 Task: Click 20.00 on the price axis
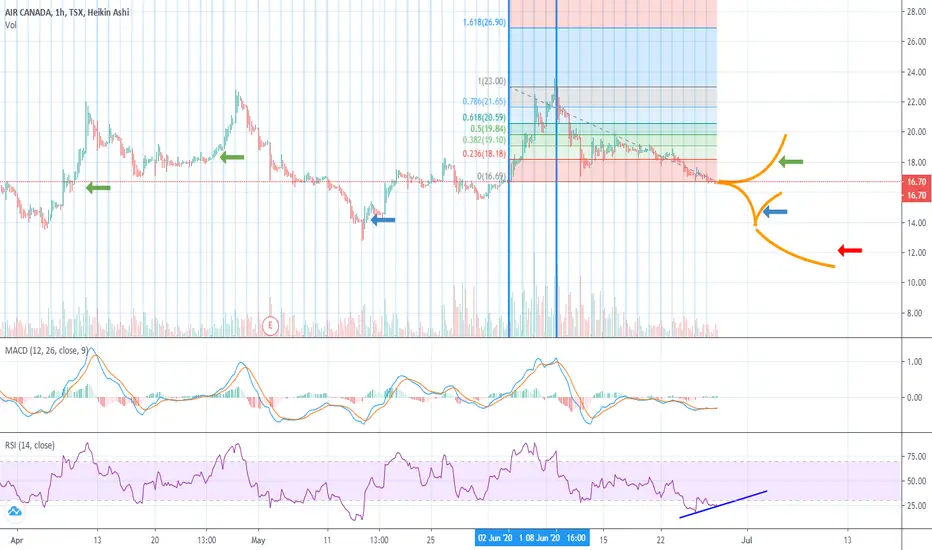(916, 132)
